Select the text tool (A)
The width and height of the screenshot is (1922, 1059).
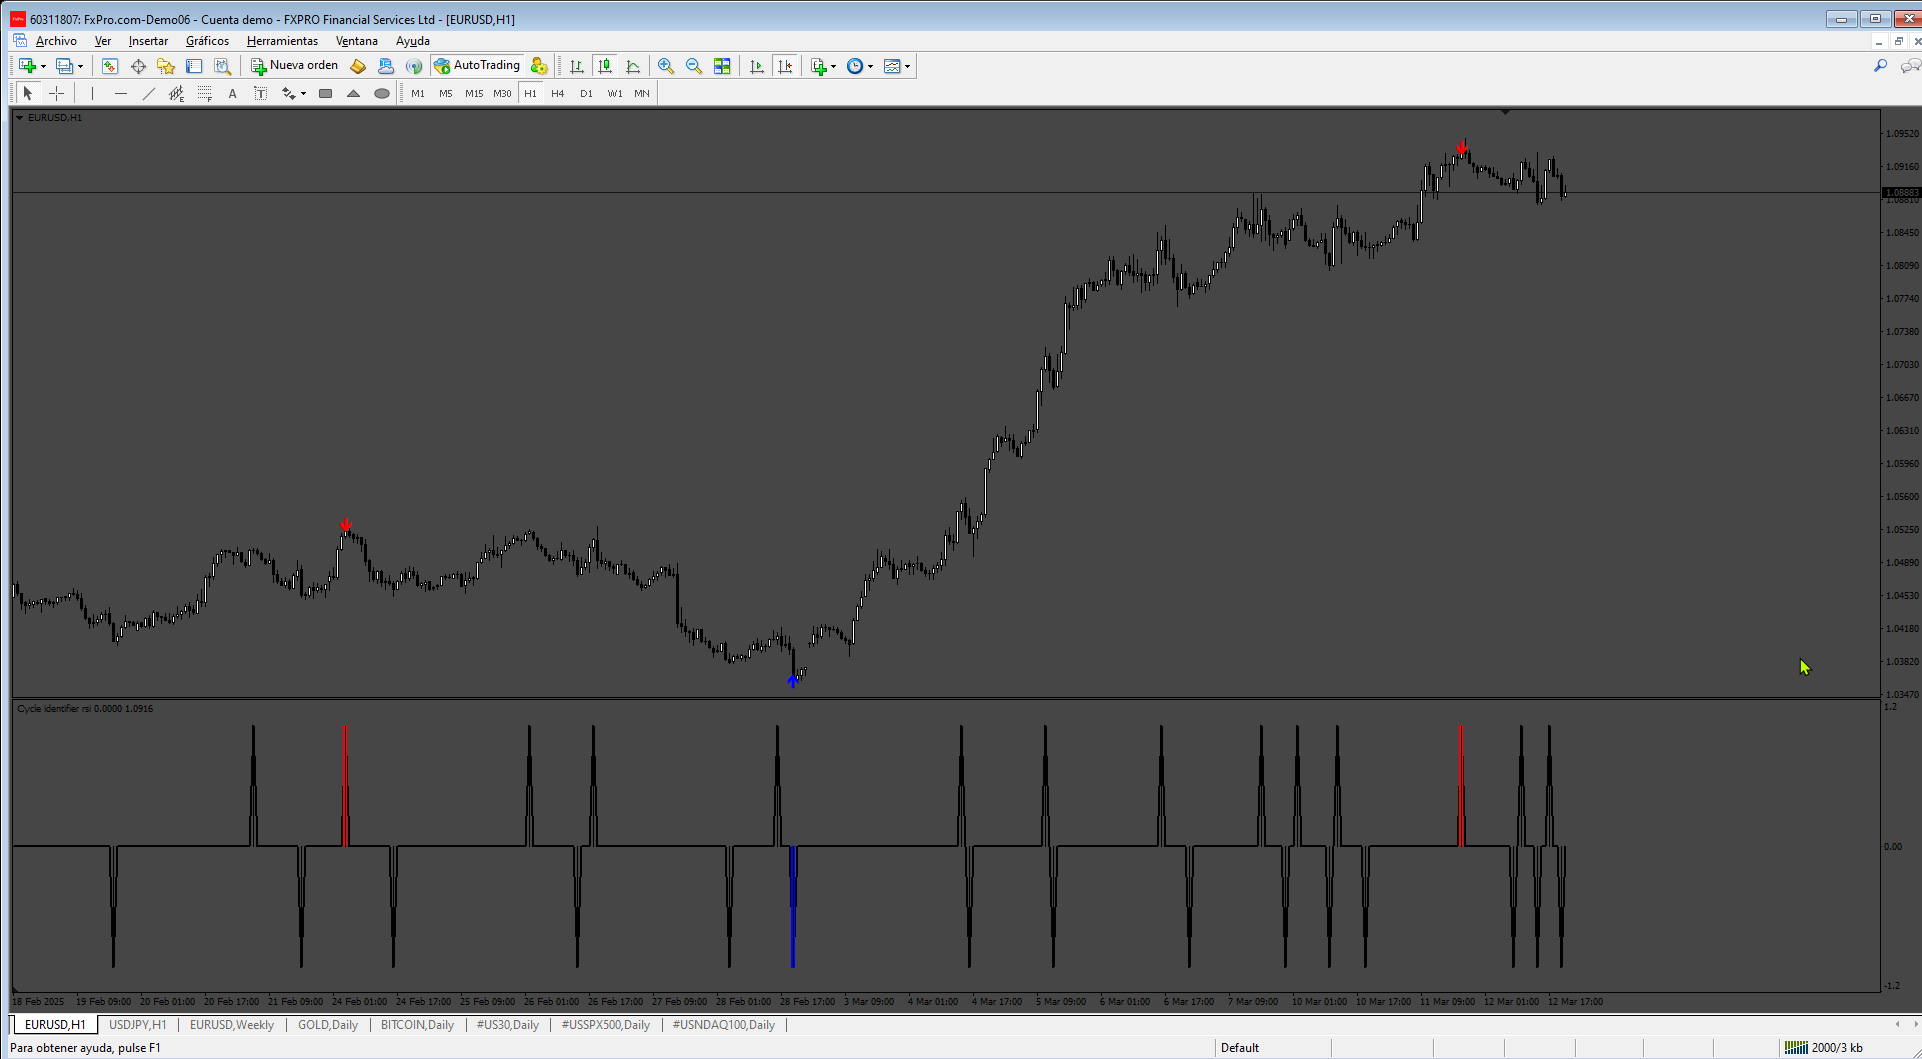coord(233,93)
